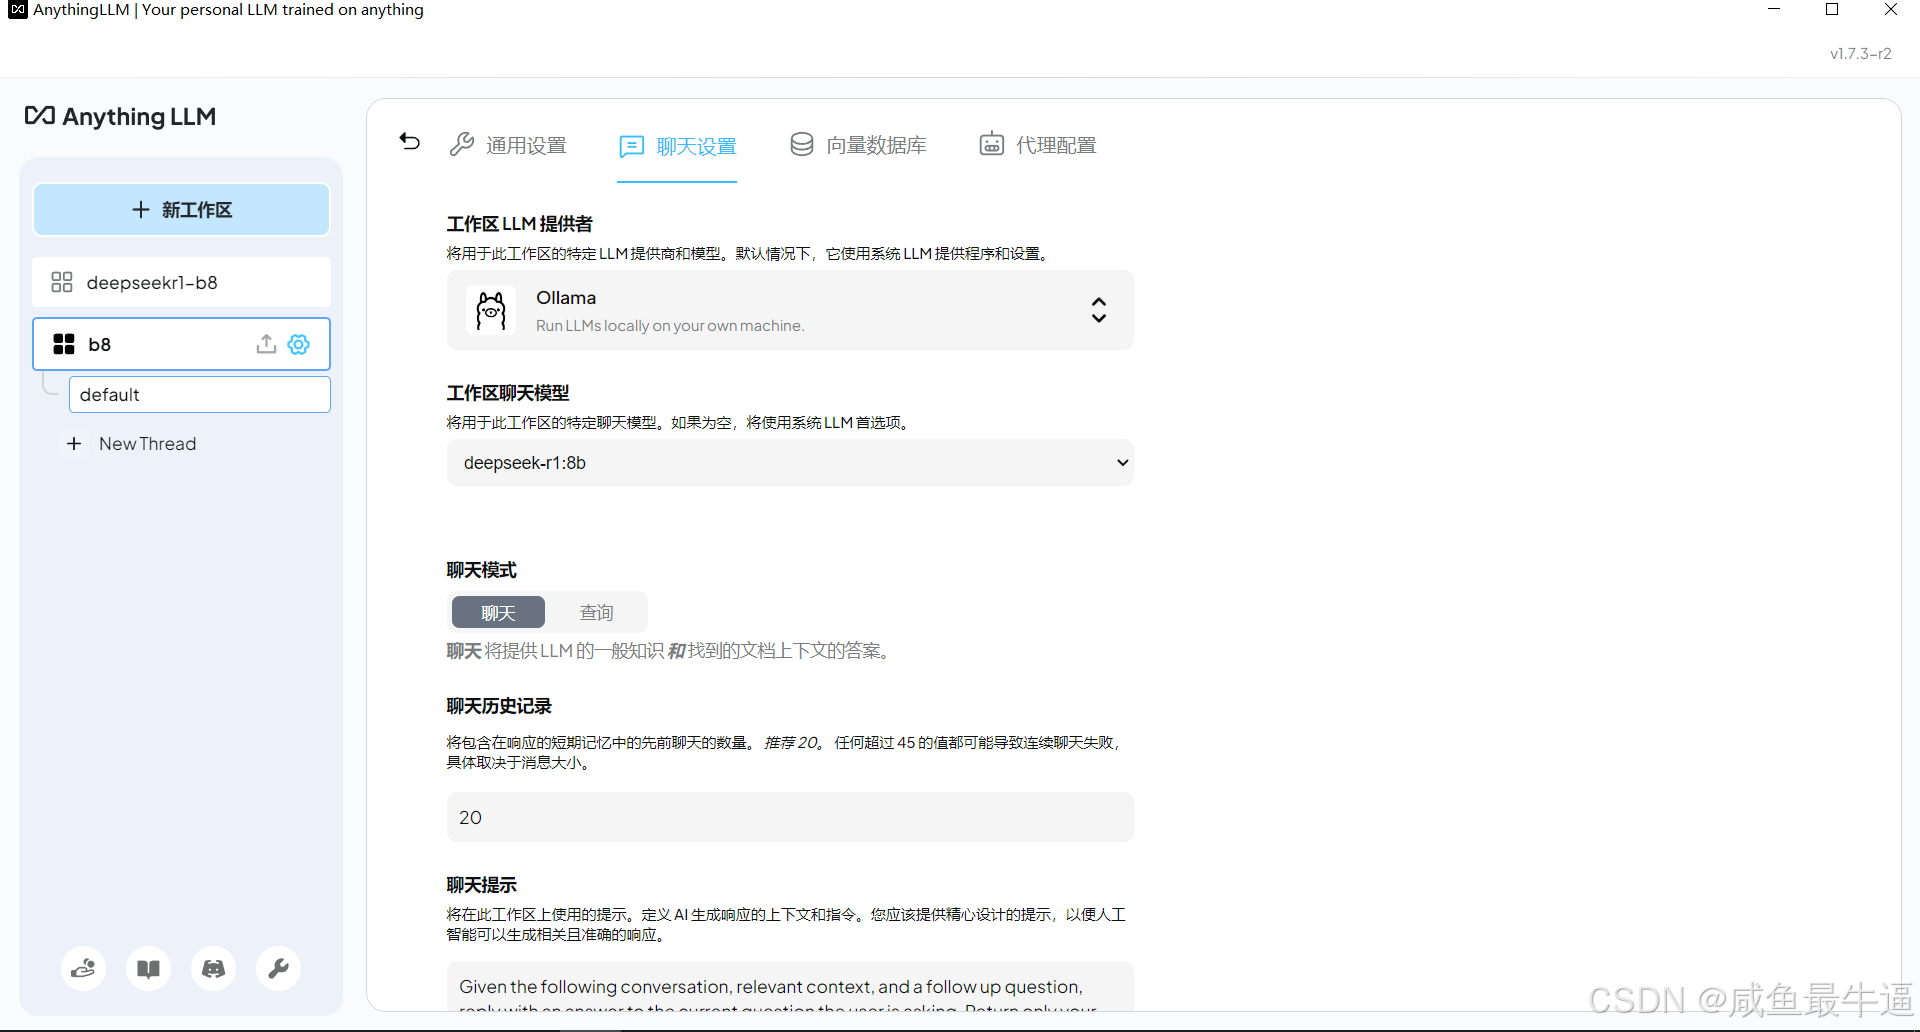Create a new workspace with 新工作区
1920x1032 pixels.
pyautogui.click(x=182, y=210)
